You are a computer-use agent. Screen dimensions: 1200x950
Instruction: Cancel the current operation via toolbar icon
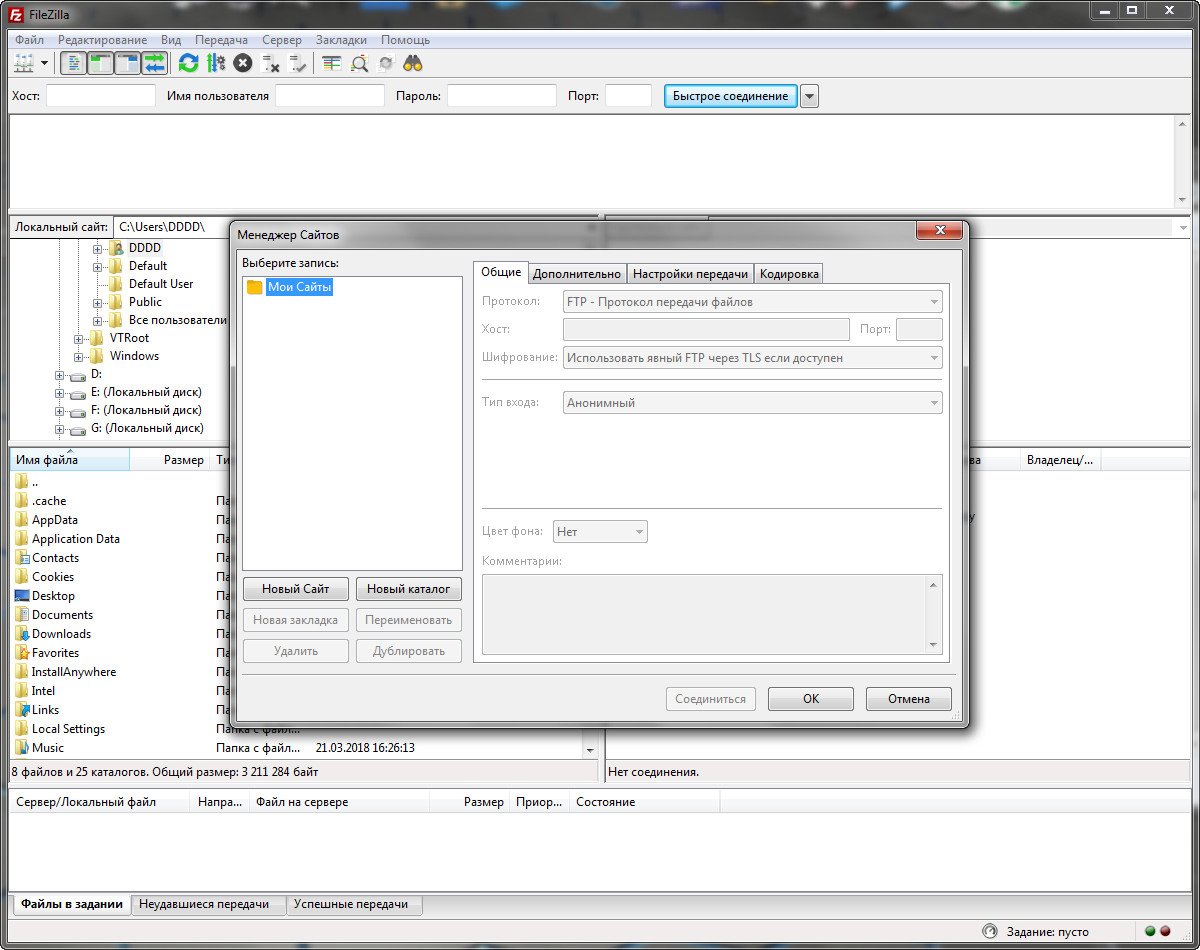[242, 63]
